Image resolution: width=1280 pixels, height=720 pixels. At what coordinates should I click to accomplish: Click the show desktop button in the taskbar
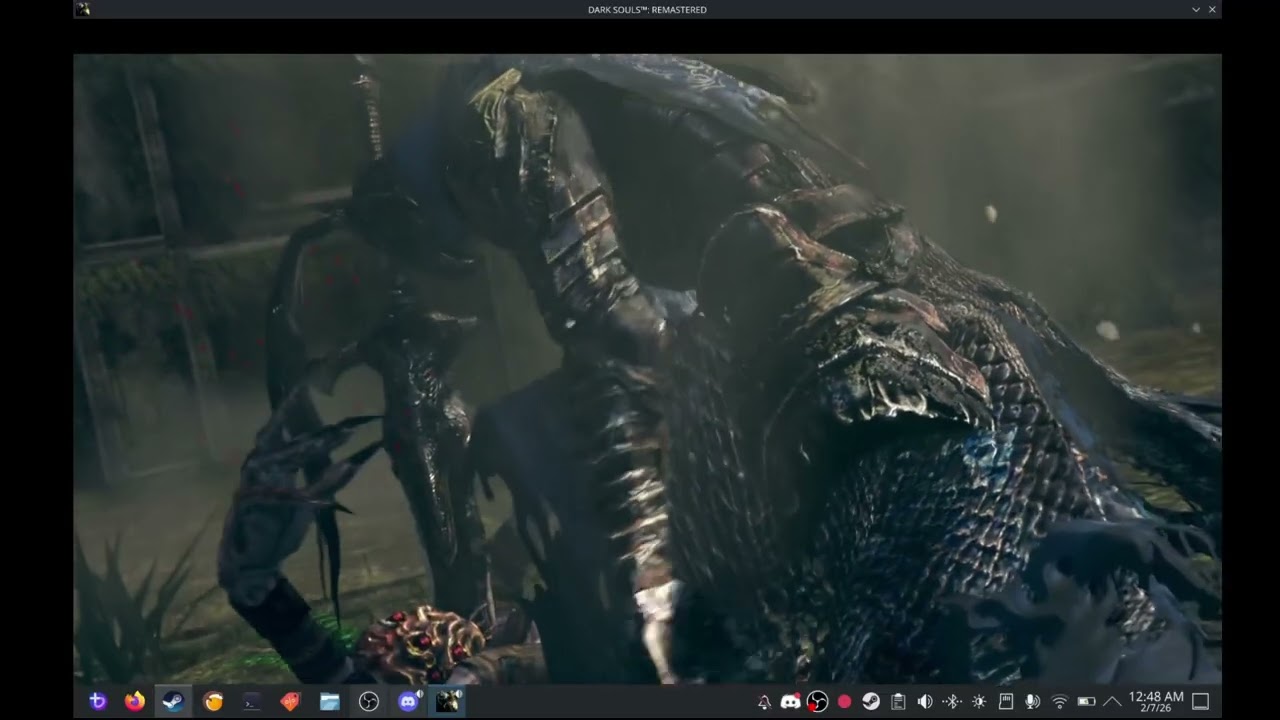[1201, 702]
